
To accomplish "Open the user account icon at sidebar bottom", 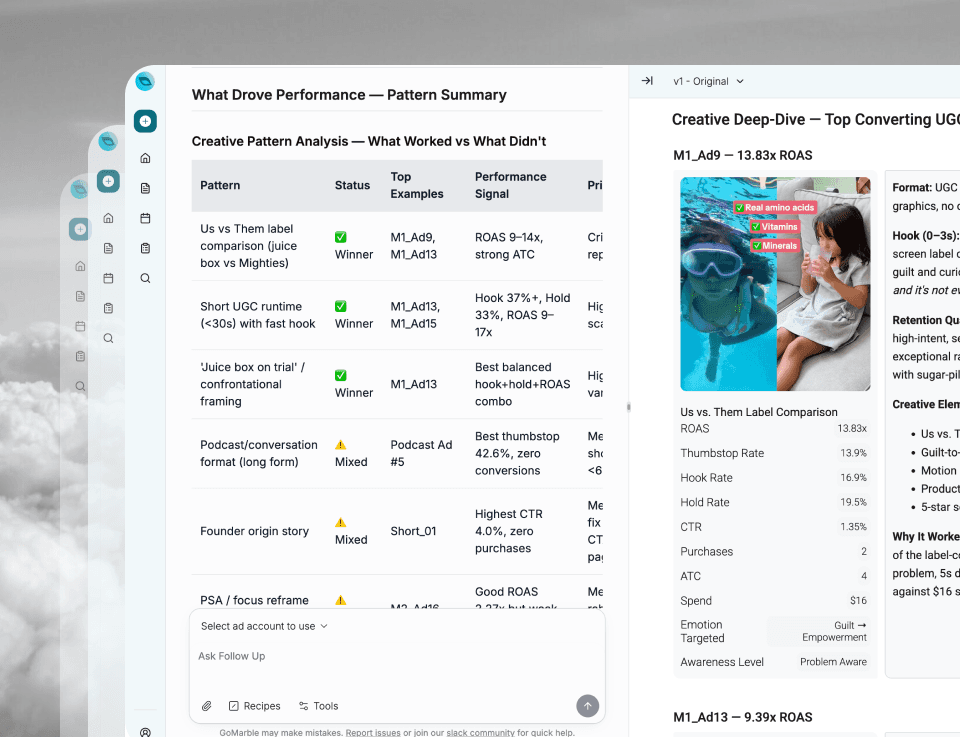I will click(x=145, y=732).
